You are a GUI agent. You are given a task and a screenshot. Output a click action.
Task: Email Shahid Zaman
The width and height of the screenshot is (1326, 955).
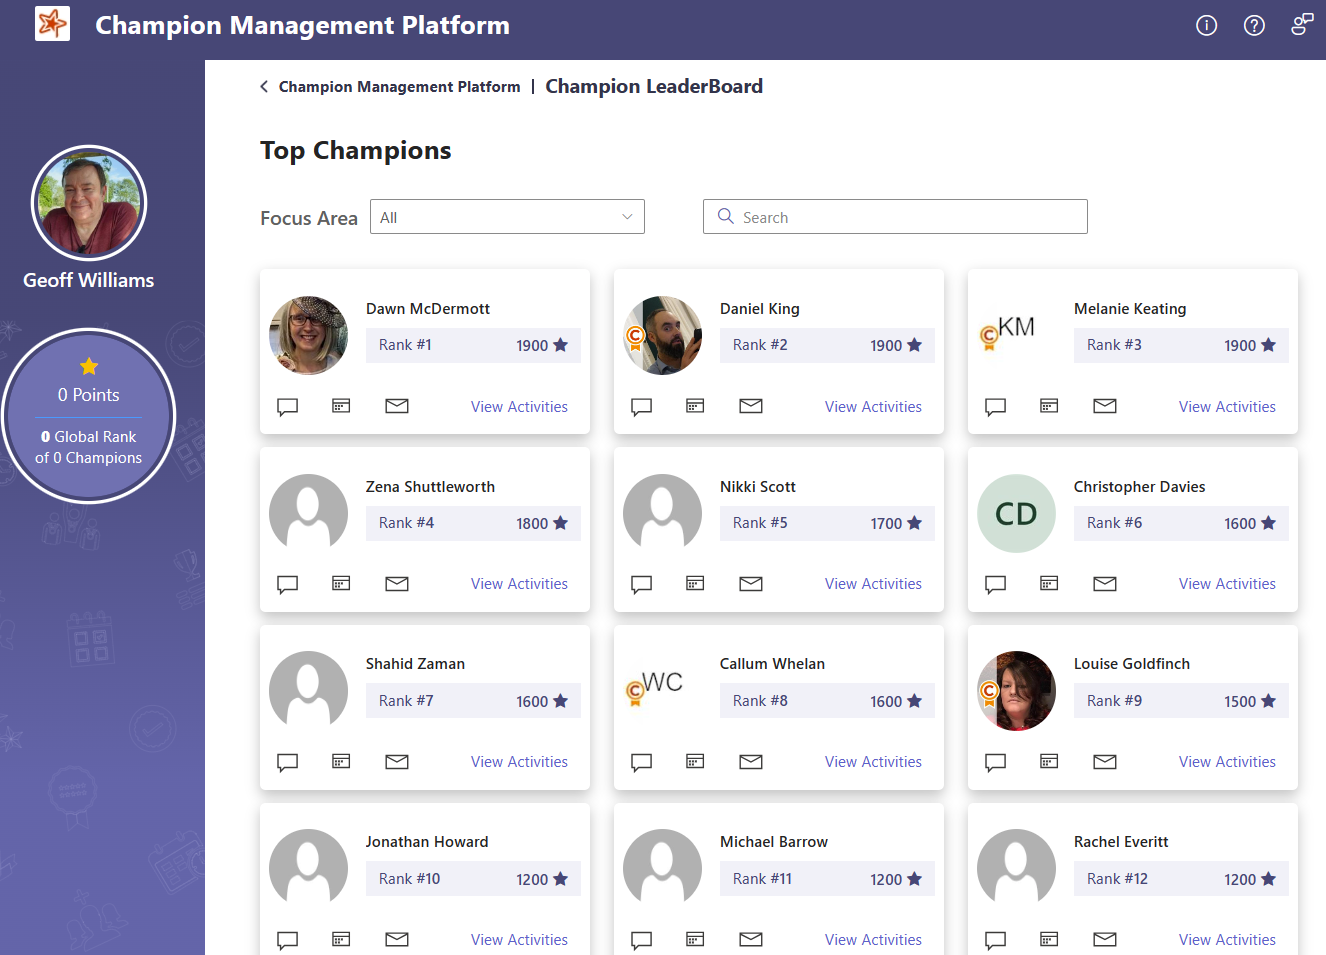click(x=396, y=761)
